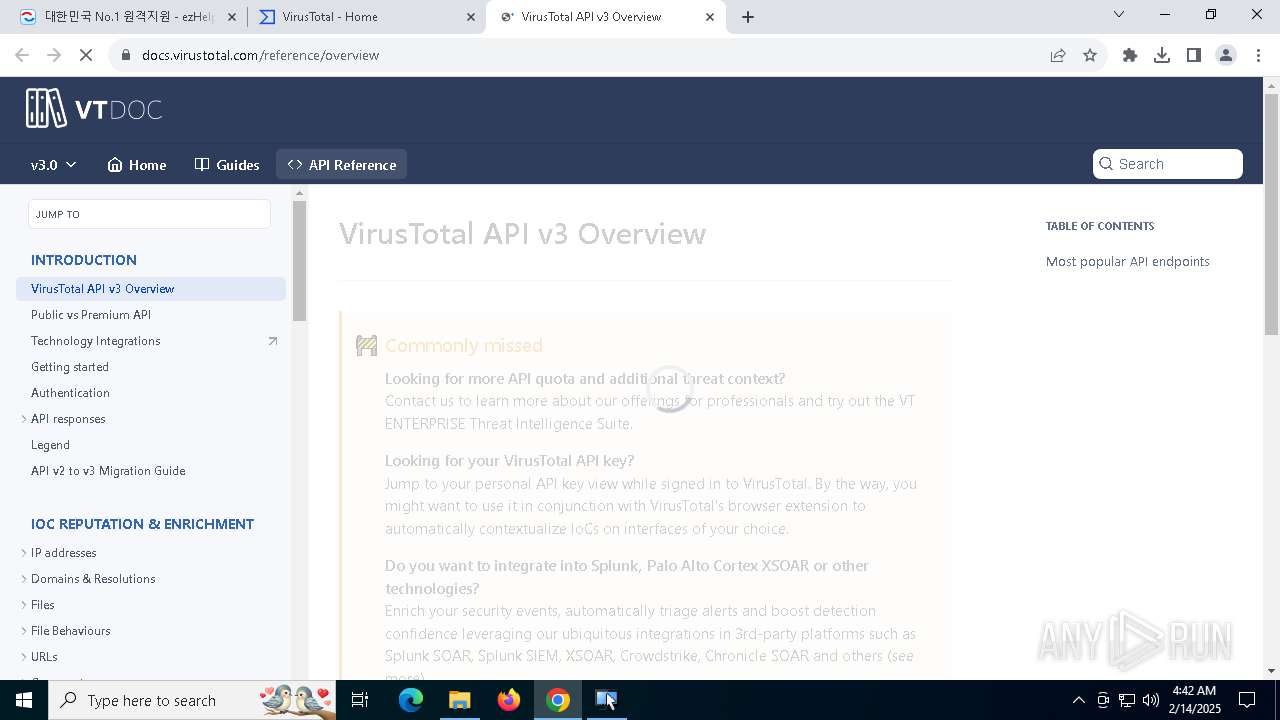Toggle Chrome side panel

click(1194, 55)
